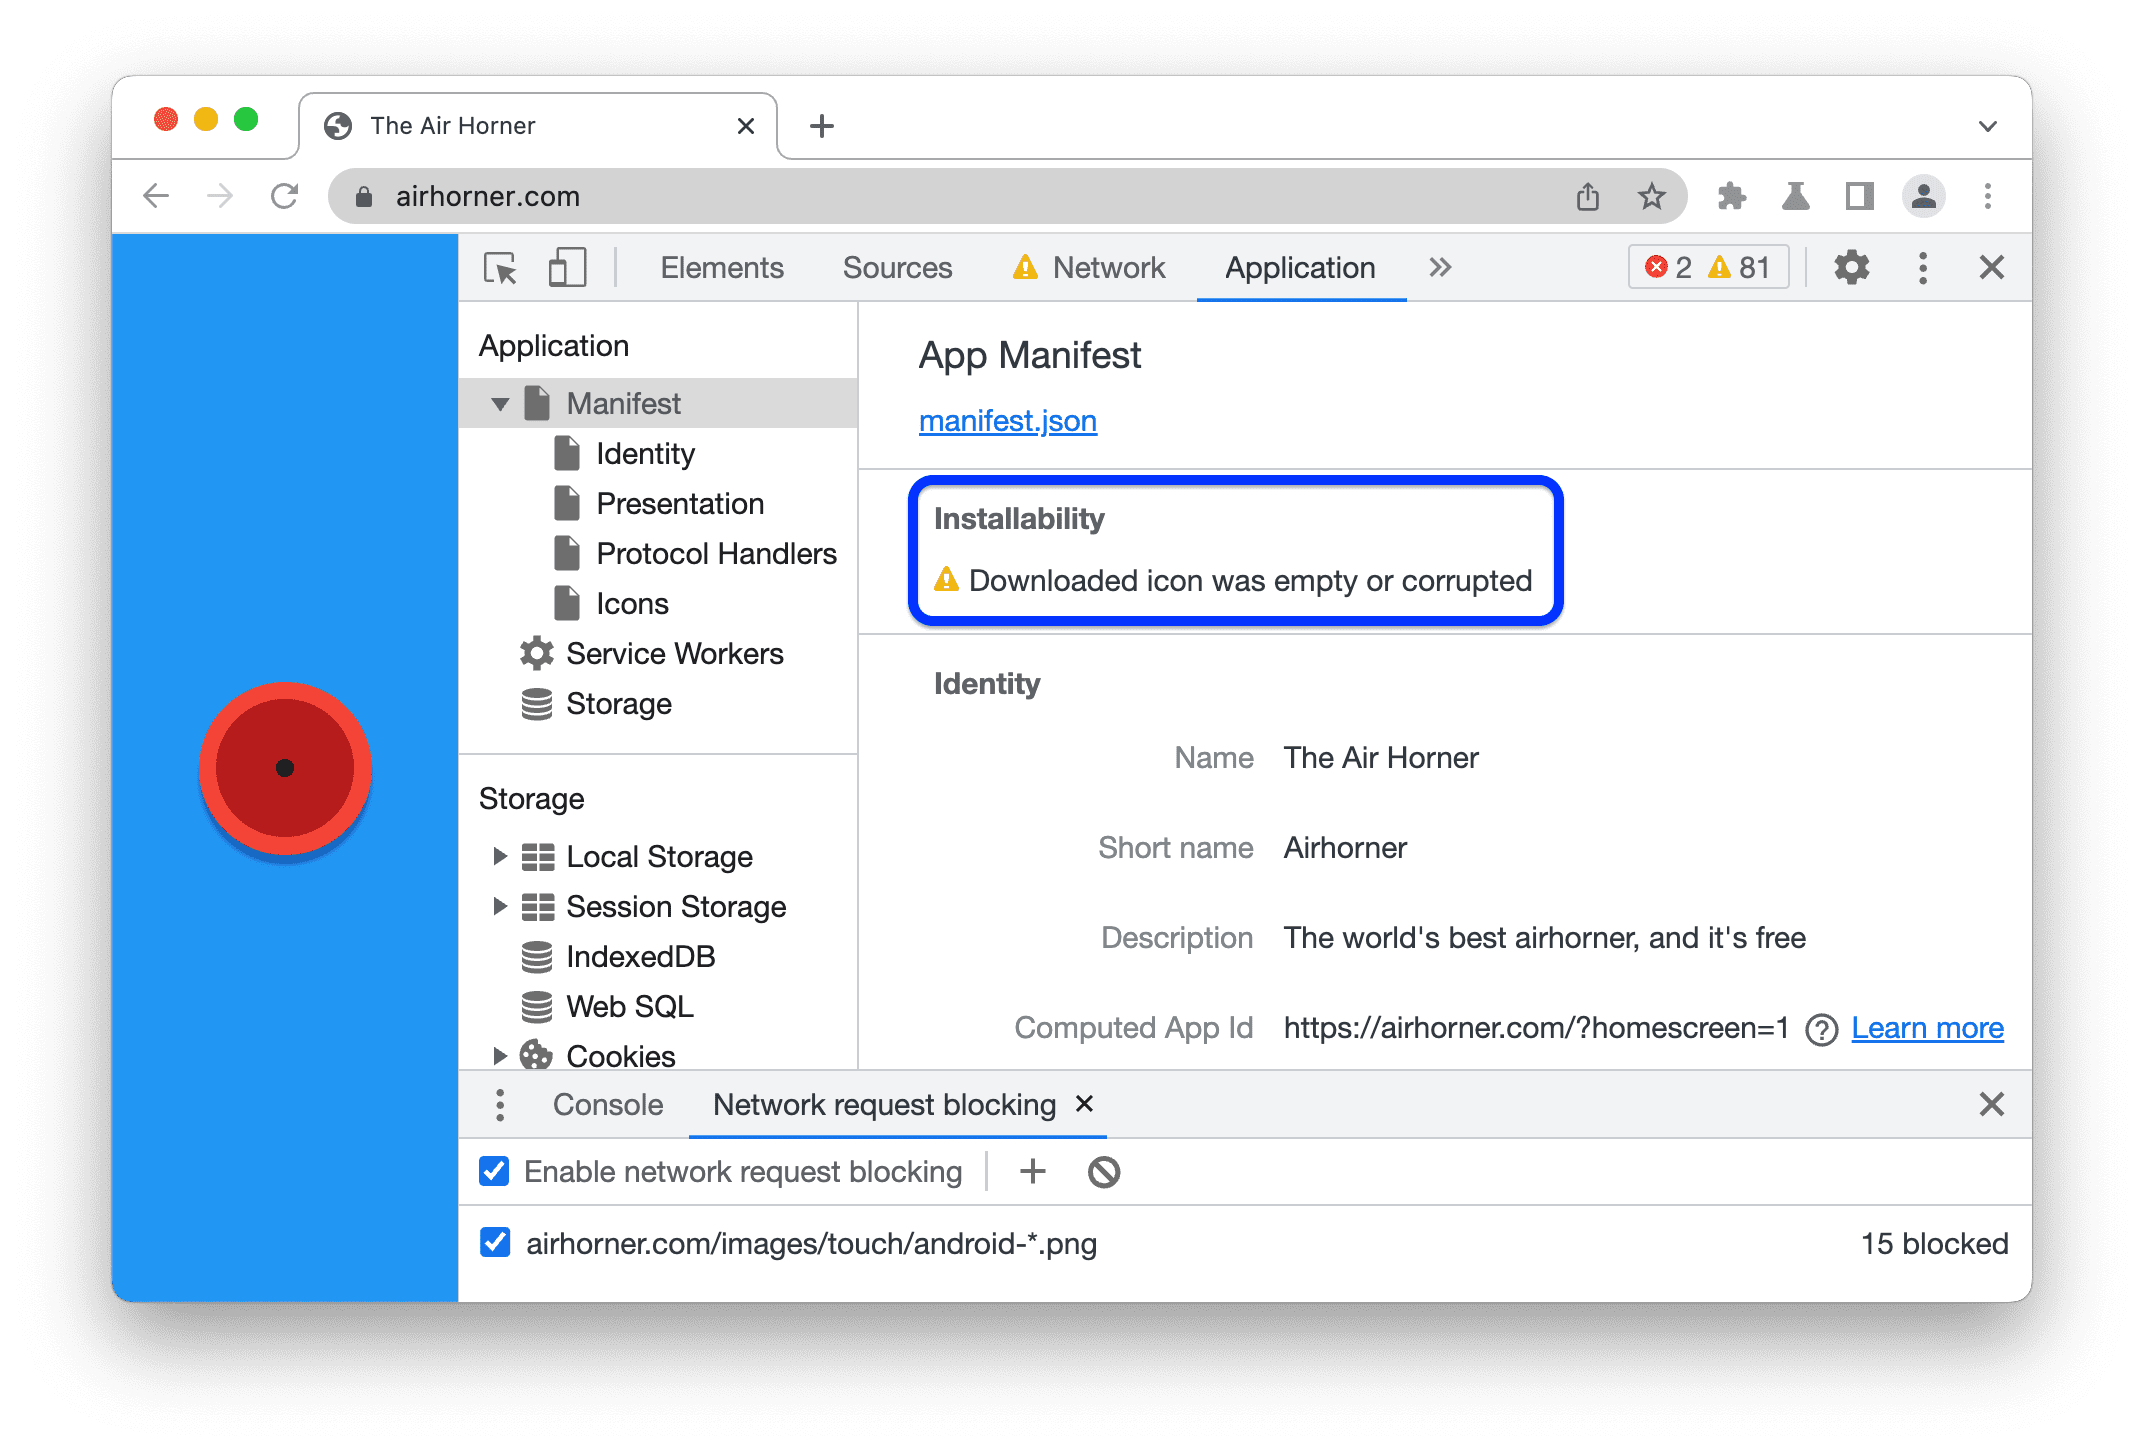The width and height of the screenshot is (2144, 1450).
Task: Click the DevTools settings gear icon
Action: pyautogui.click(x=1853, y=269)
